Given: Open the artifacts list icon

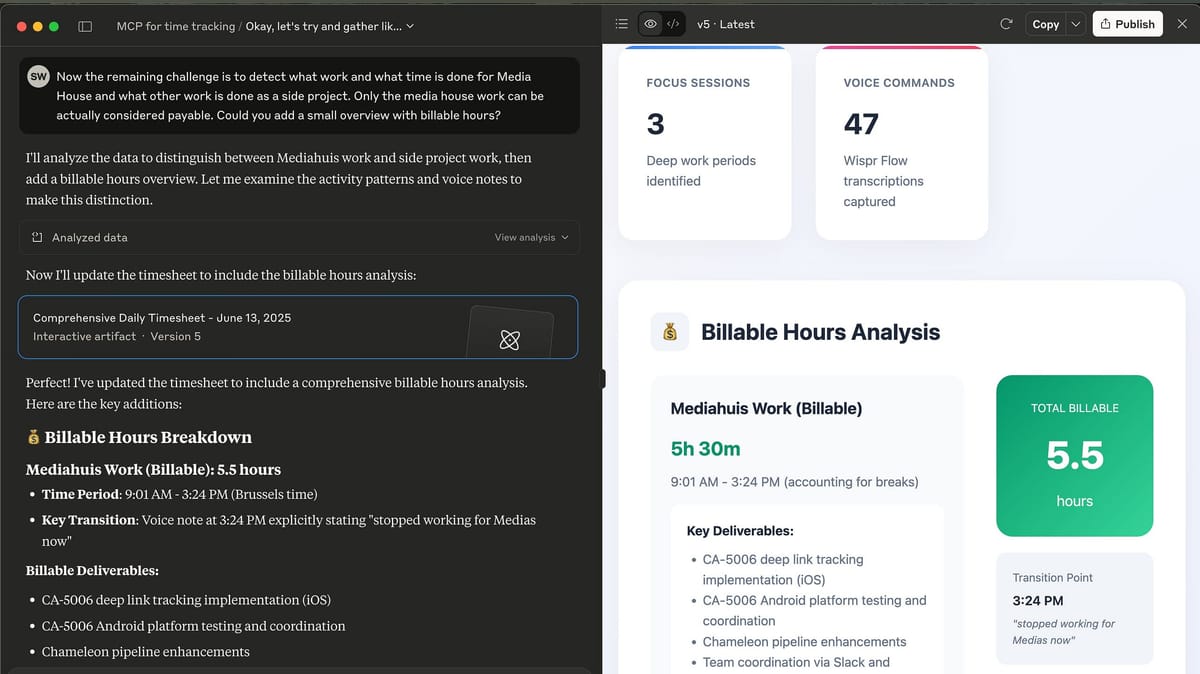Looking at the screenshot, I should tap(621, 24).
